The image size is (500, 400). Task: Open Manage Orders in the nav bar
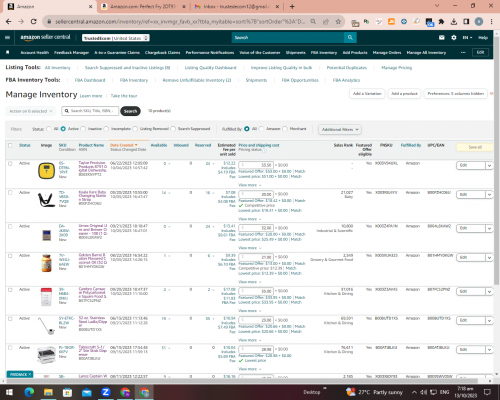click(x=387, y=52)
